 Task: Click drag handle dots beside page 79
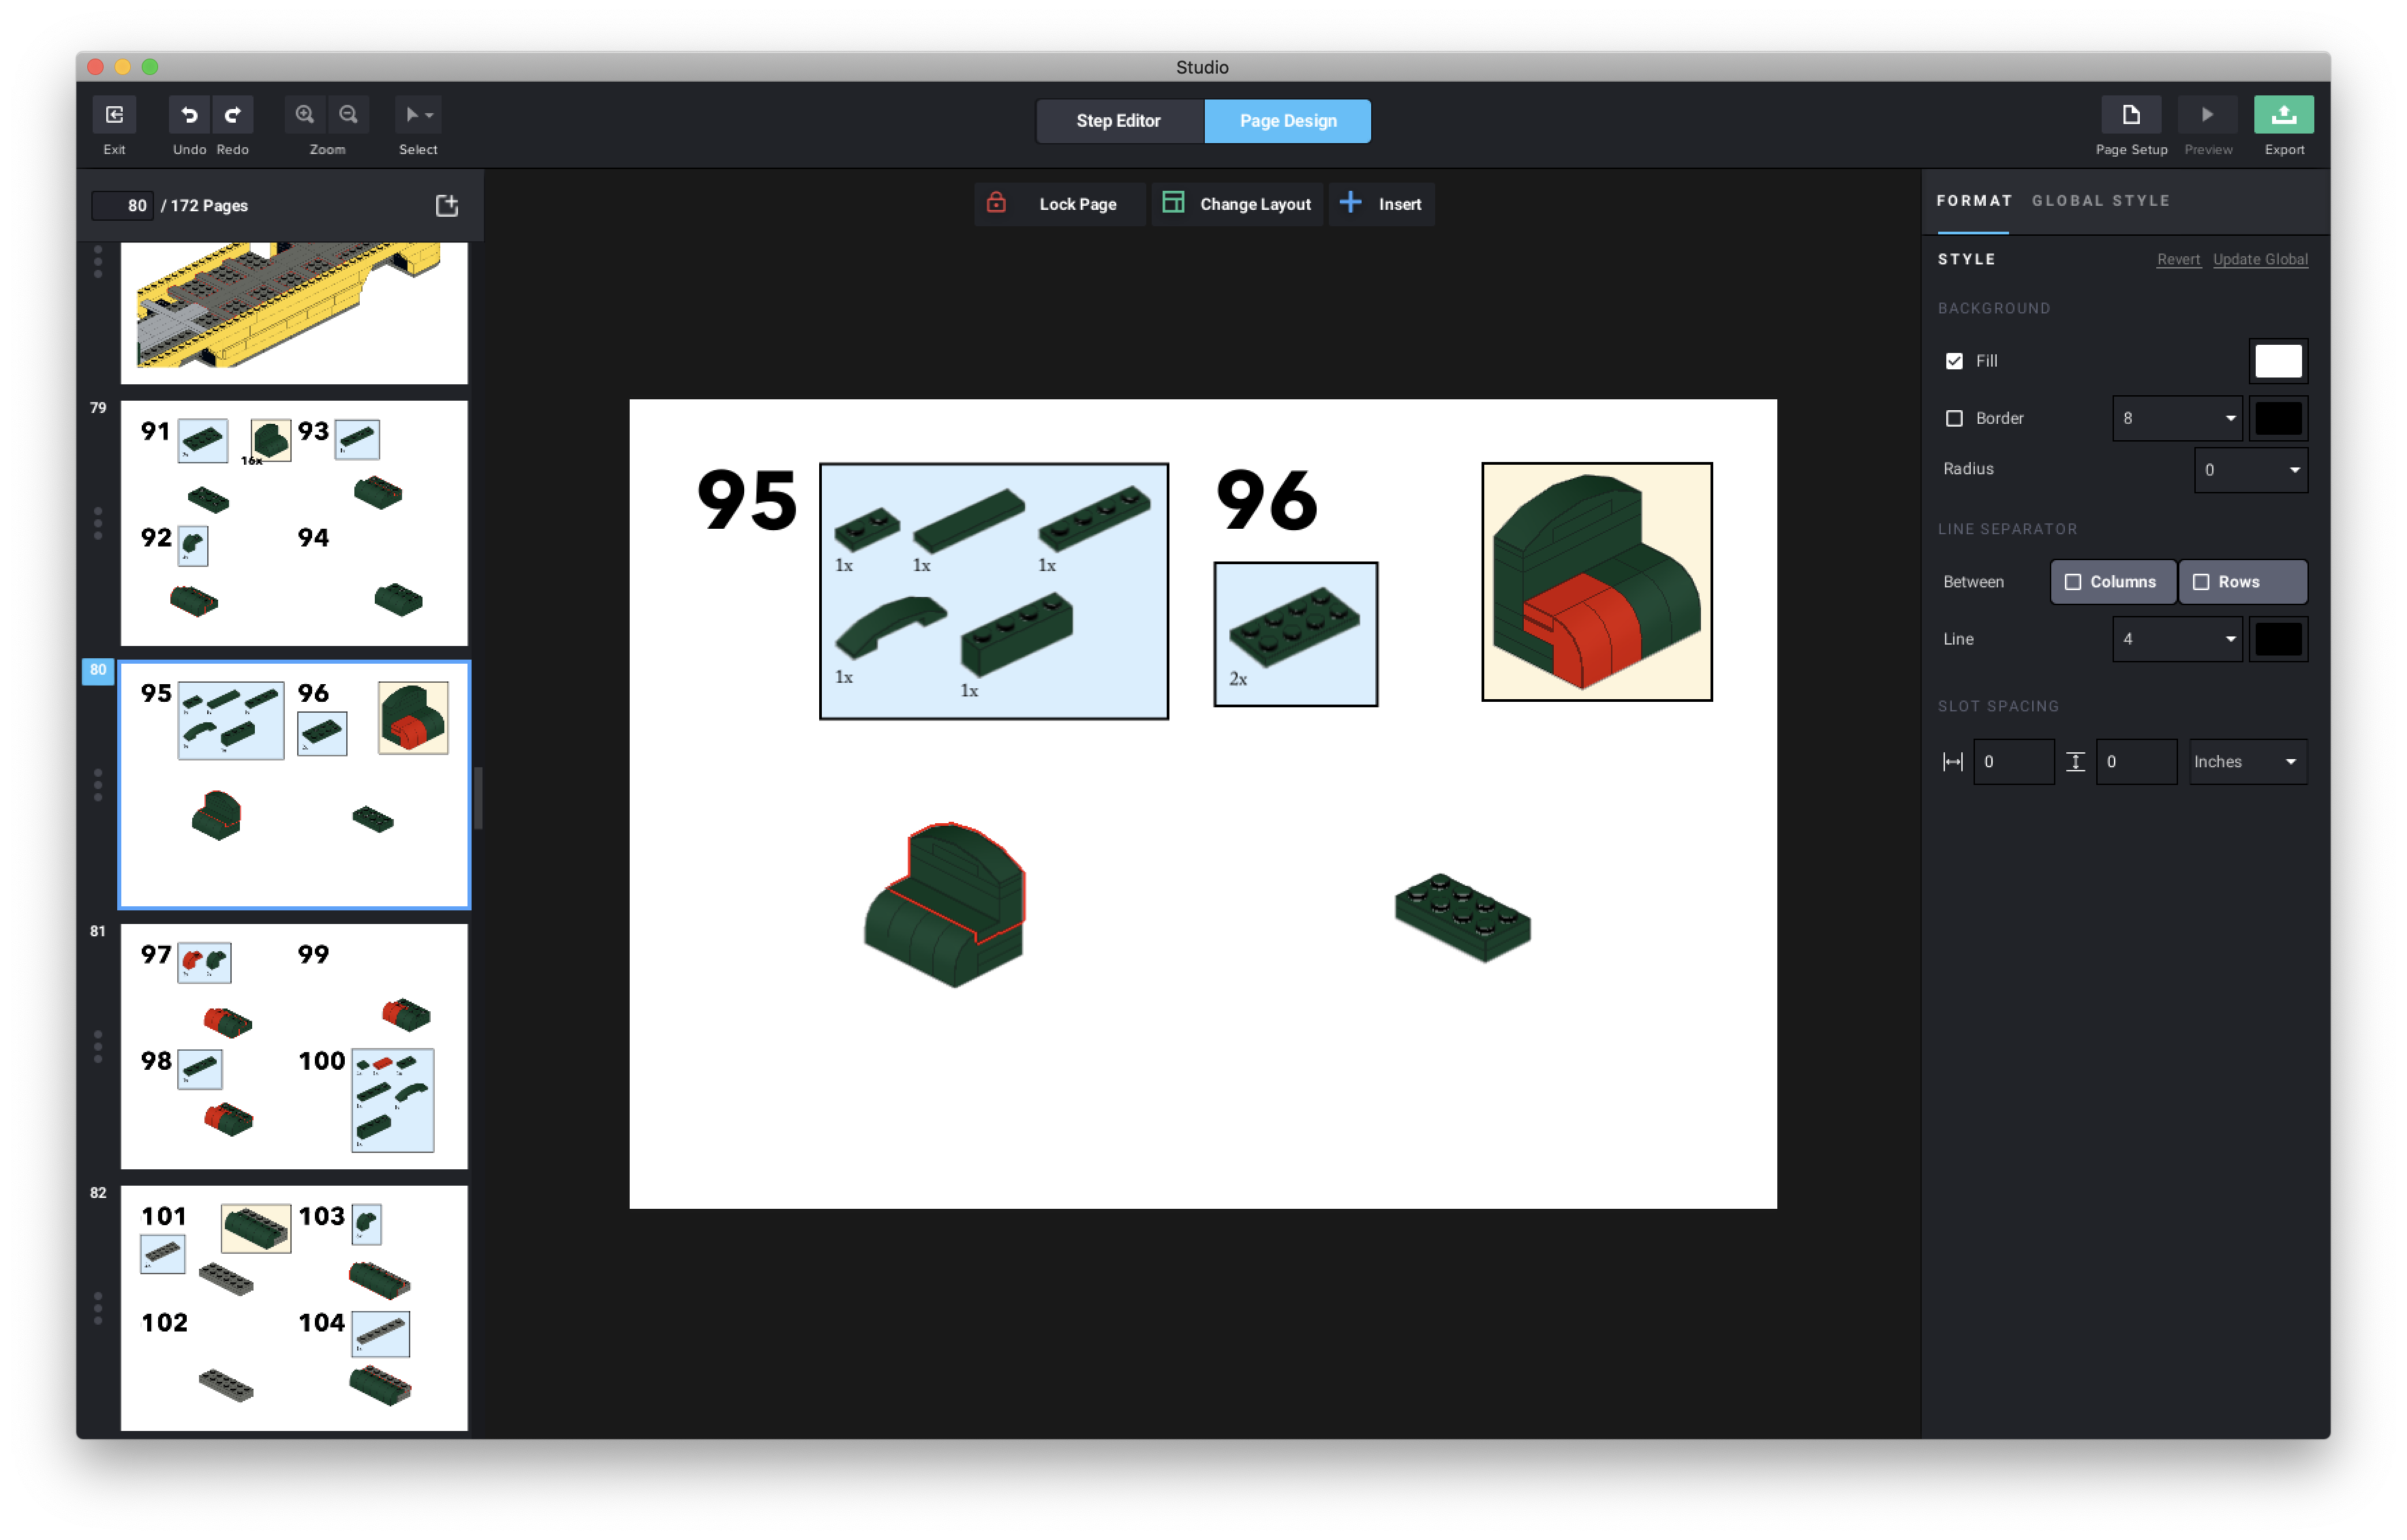pos(98,523)
